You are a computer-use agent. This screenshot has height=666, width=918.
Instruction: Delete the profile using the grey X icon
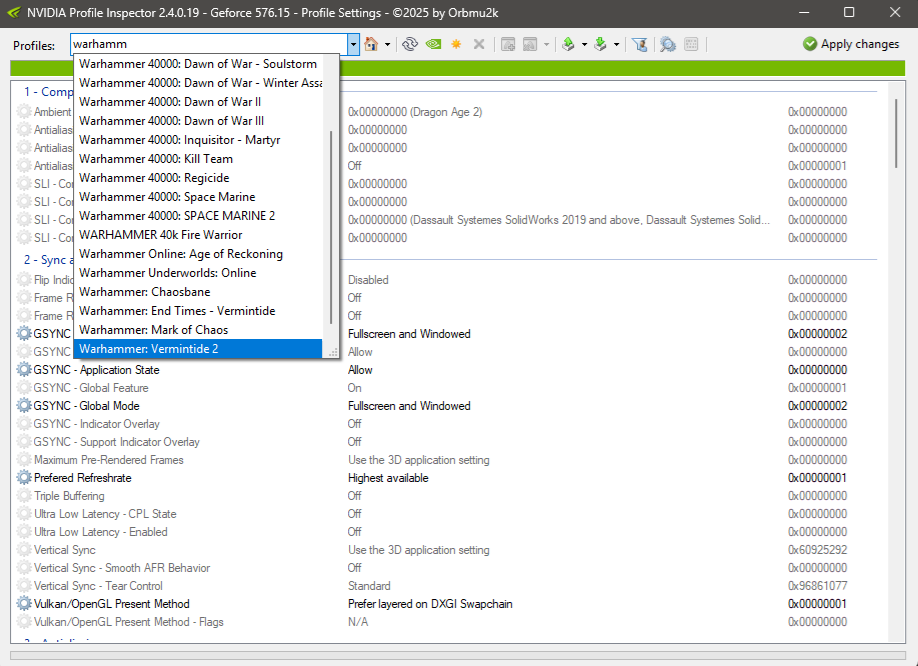pos(479,44)
